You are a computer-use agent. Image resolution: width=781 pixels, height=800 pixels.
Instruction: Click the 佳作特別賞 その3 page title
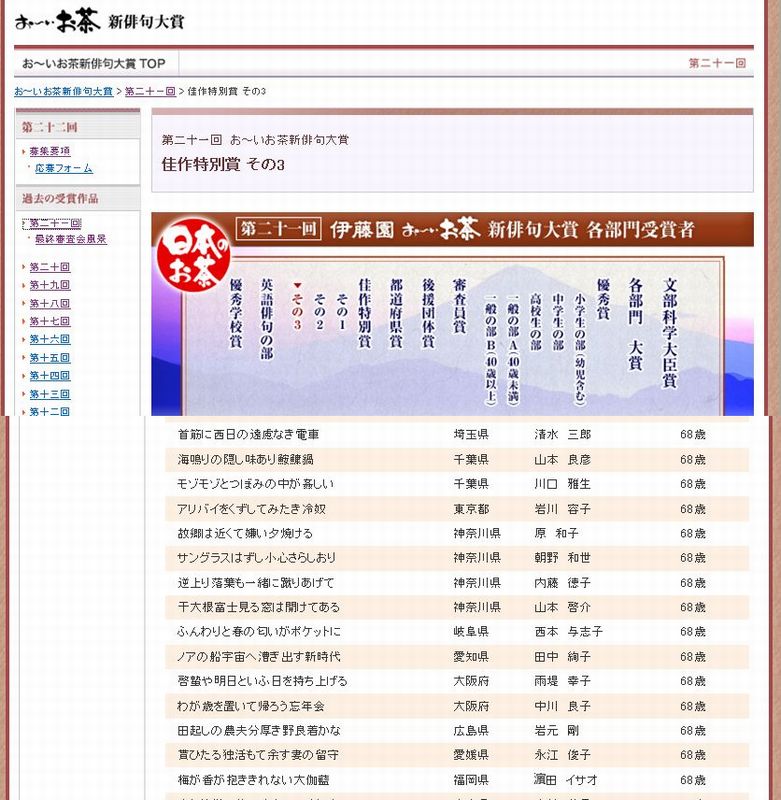pos(223,164)
